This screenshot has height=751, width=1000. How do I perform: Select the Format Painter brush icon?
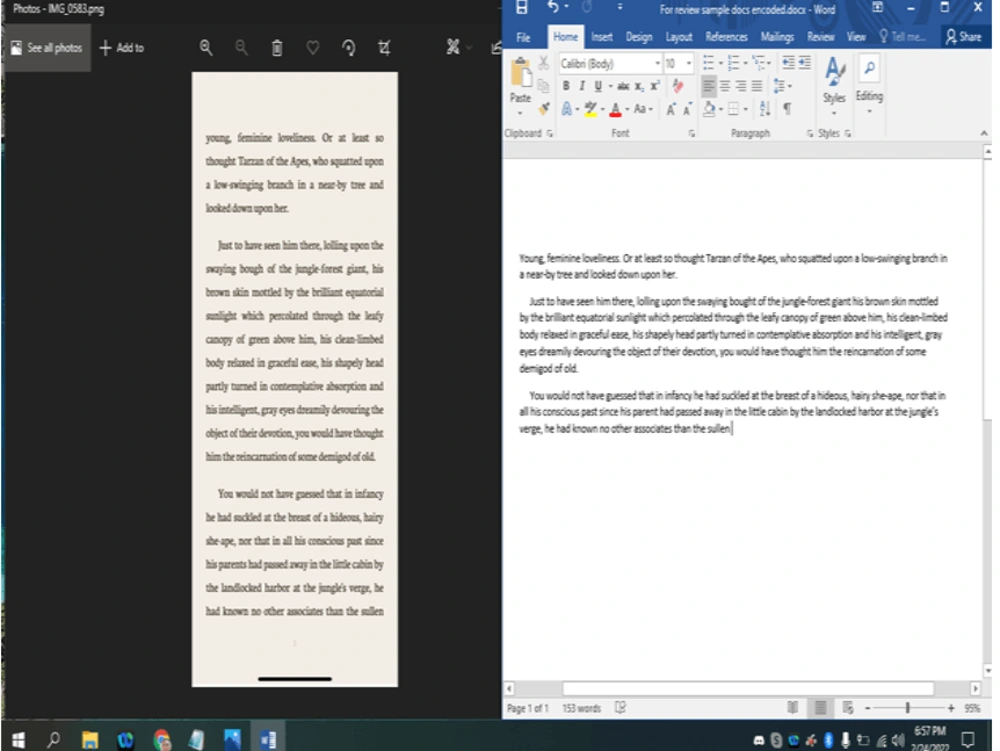[x=543, y=109]
